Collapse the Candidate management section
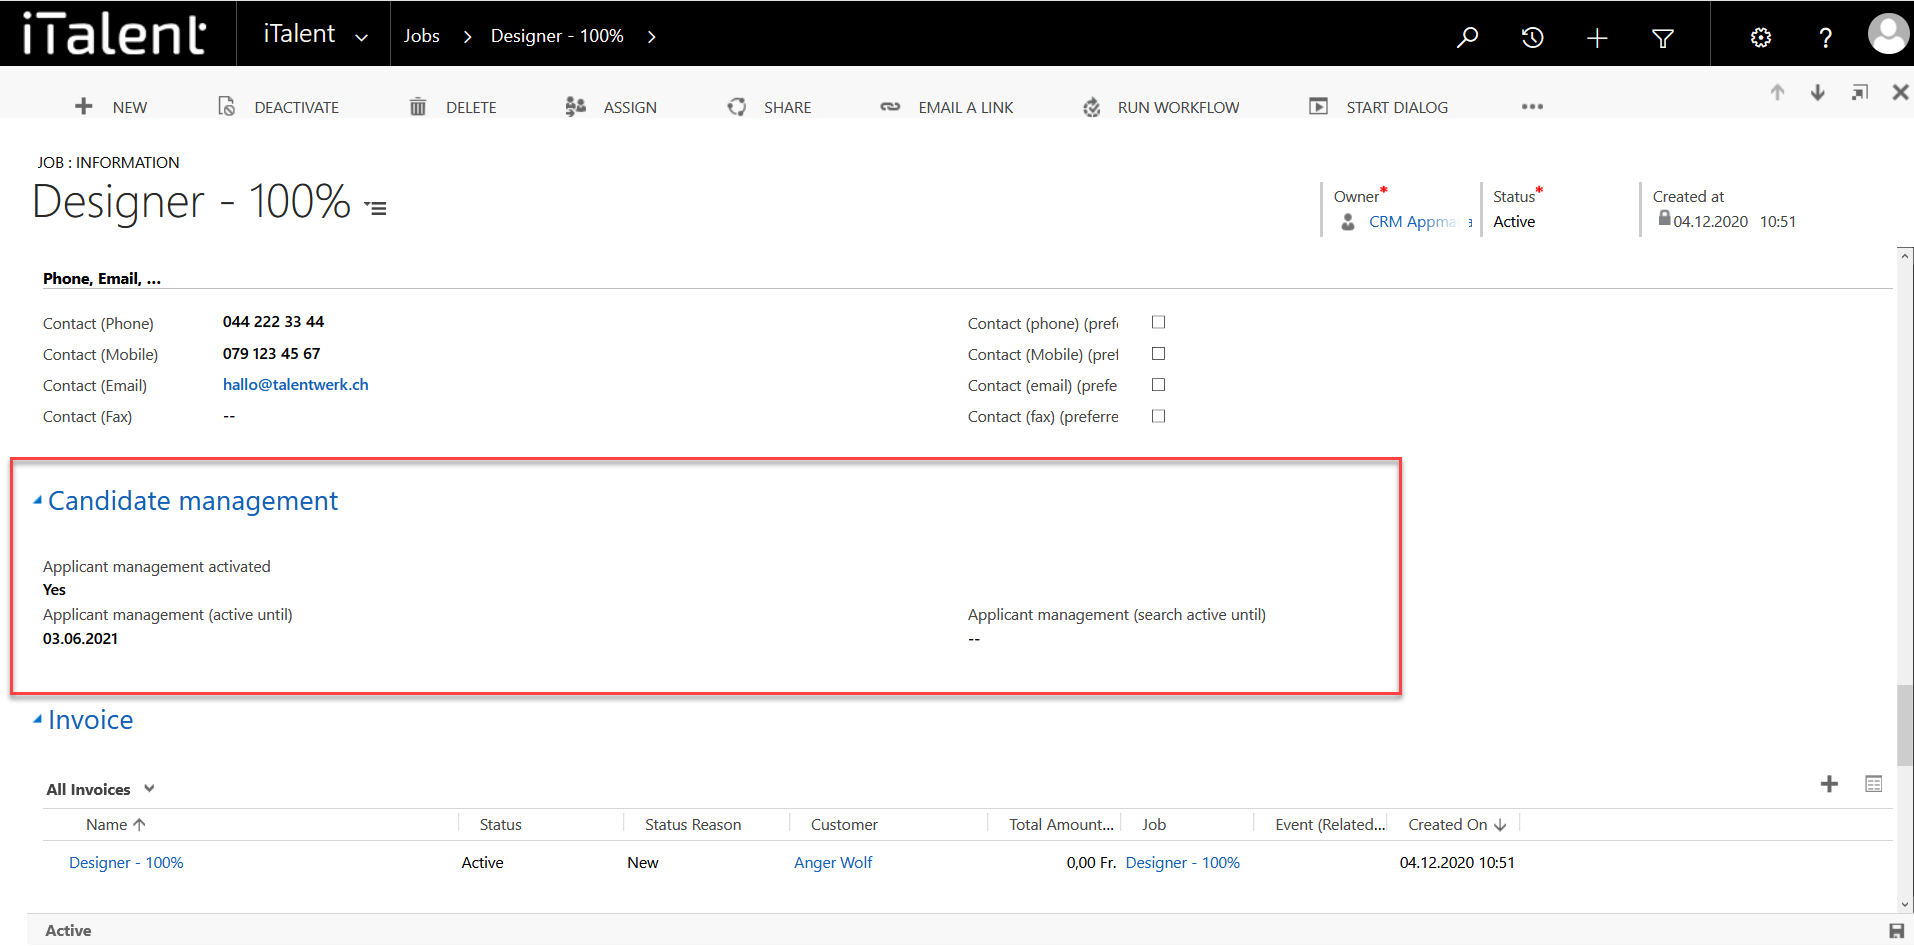Image resolution: width=1914 pixels, height=946 pixels. (x=38, y=500)
